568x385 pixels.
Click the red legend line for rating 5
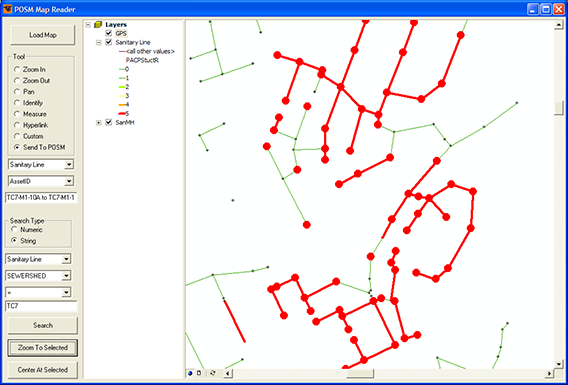coord(122,113)
